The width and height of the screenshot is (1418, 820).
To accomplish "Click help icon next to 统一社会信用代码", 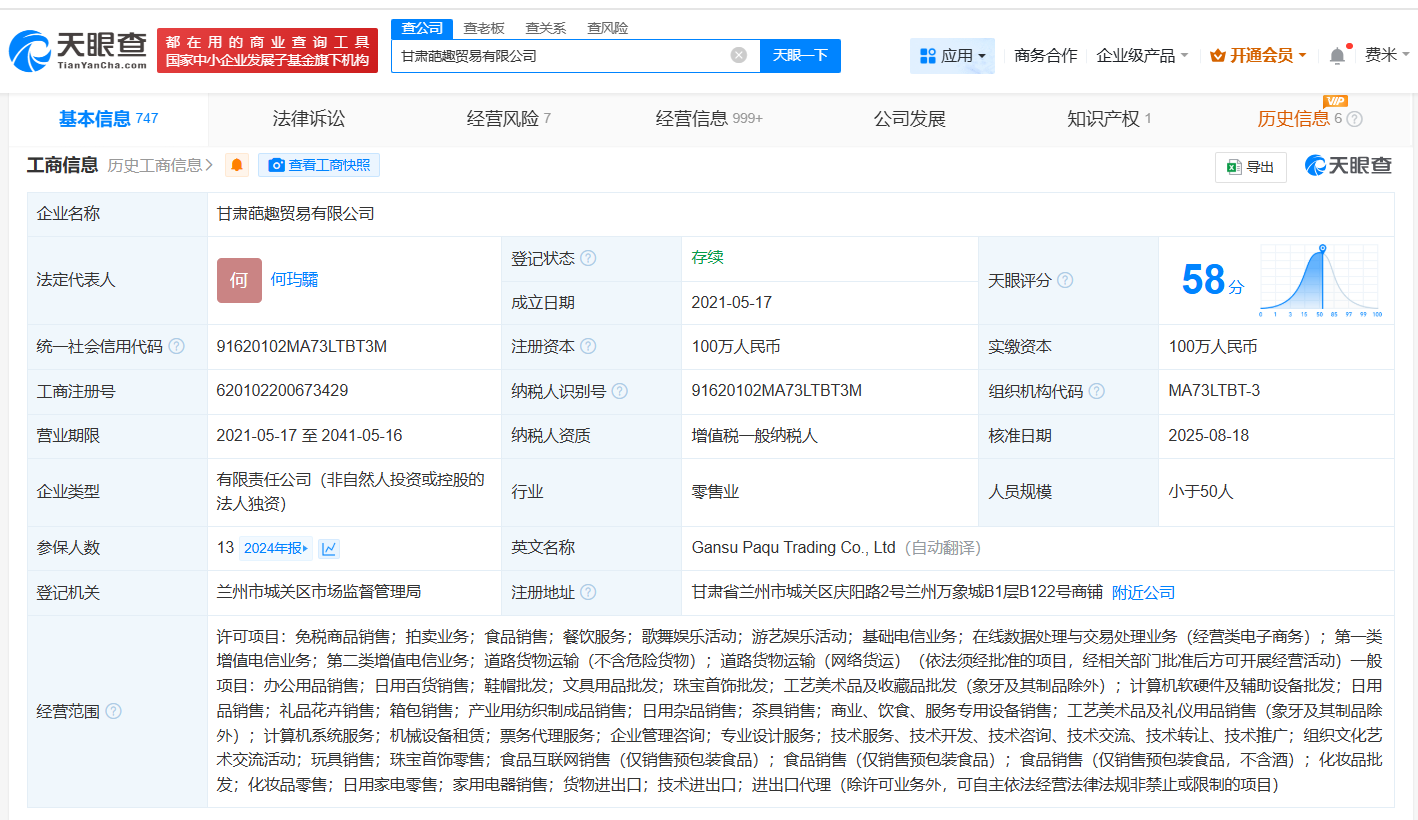I will (x=176, y=347).
